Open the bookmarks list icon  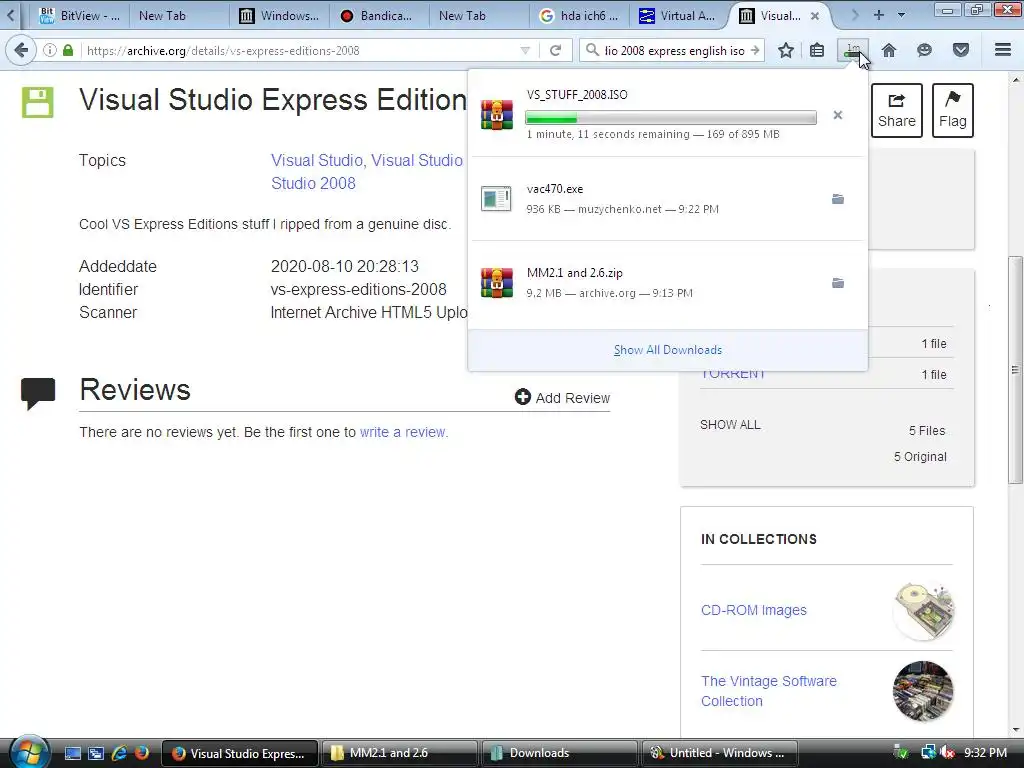pyautogui.click(x=817, y=50)
